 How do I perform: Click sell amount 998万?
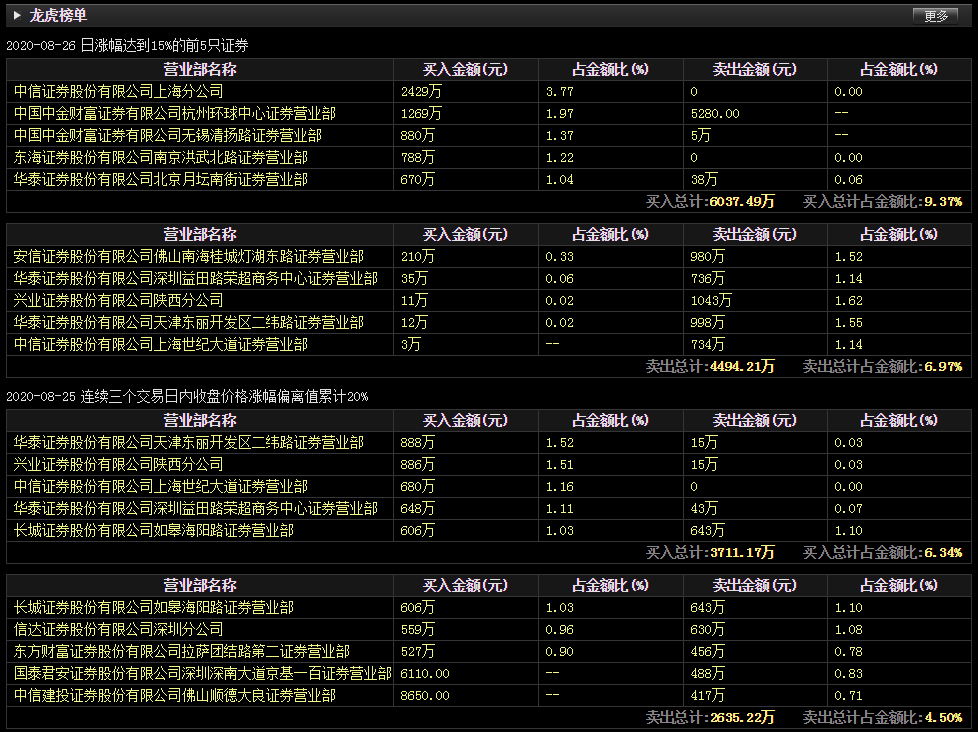(x=707, y=322)
